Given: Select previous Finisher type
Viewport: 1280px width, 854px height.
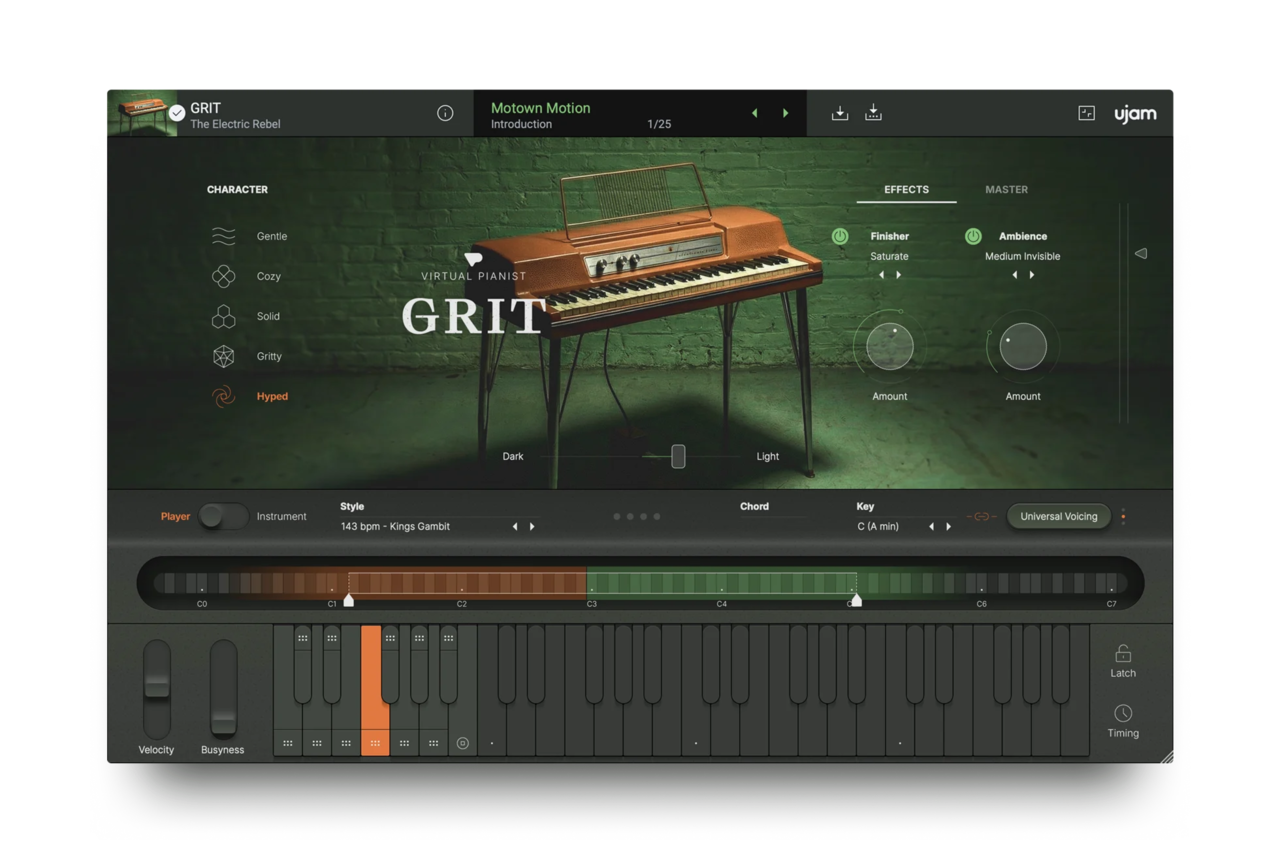Looking at the screenshot, I should point(881,275).
